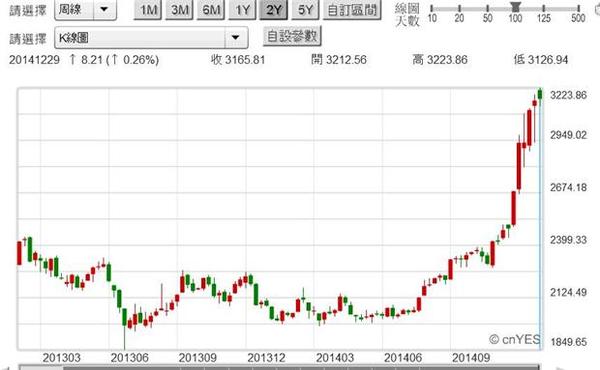This screenshot has height=370, width=600.
Task: Click the date text 20141229
Action: click(x=34, y=60)
